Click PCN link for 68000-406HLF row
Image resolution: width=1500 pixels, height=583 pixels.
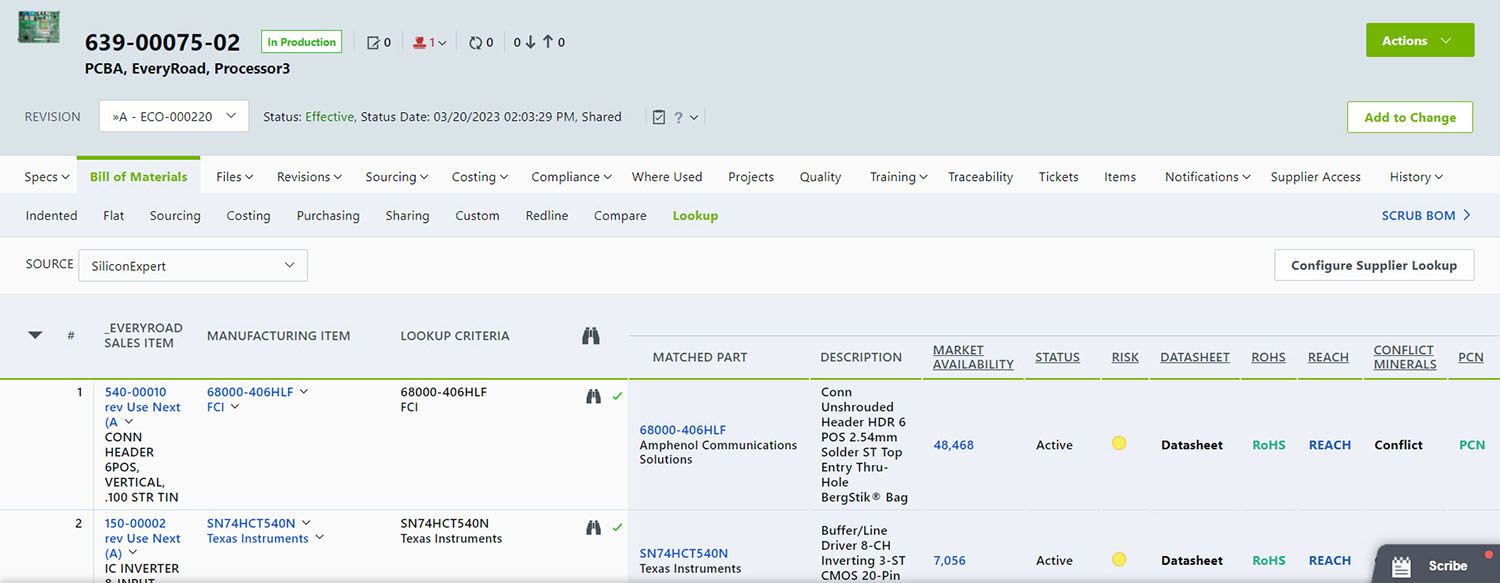pos(1472,445)
